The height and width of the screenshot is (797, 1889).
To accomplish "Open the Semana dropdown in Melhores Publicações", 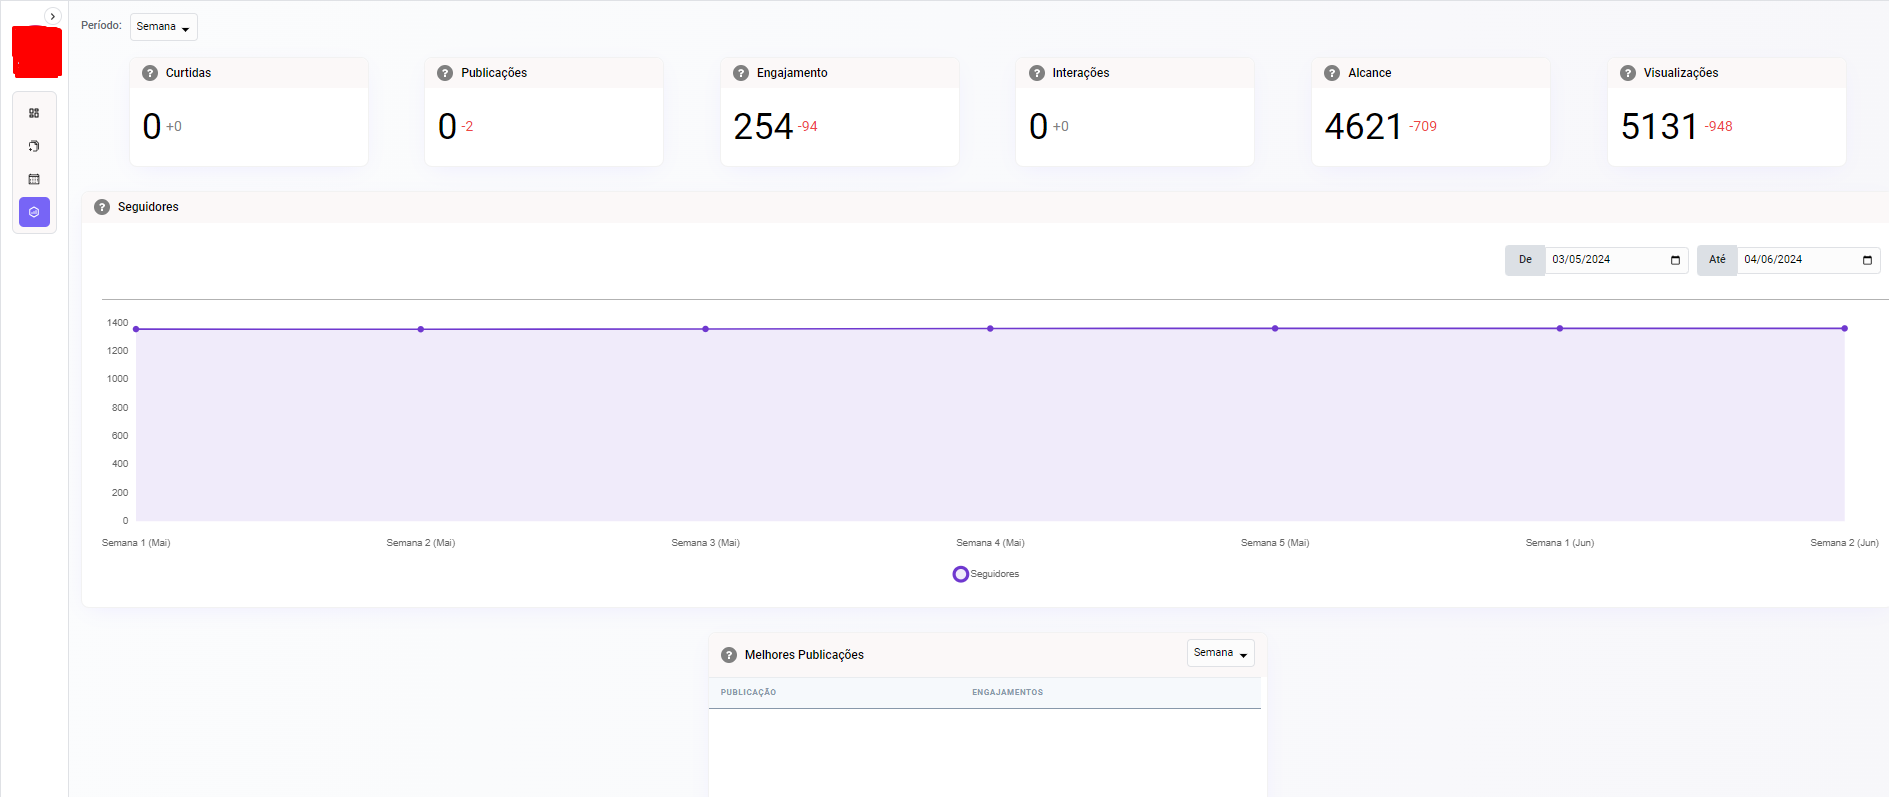I will tap(1220, 653).
